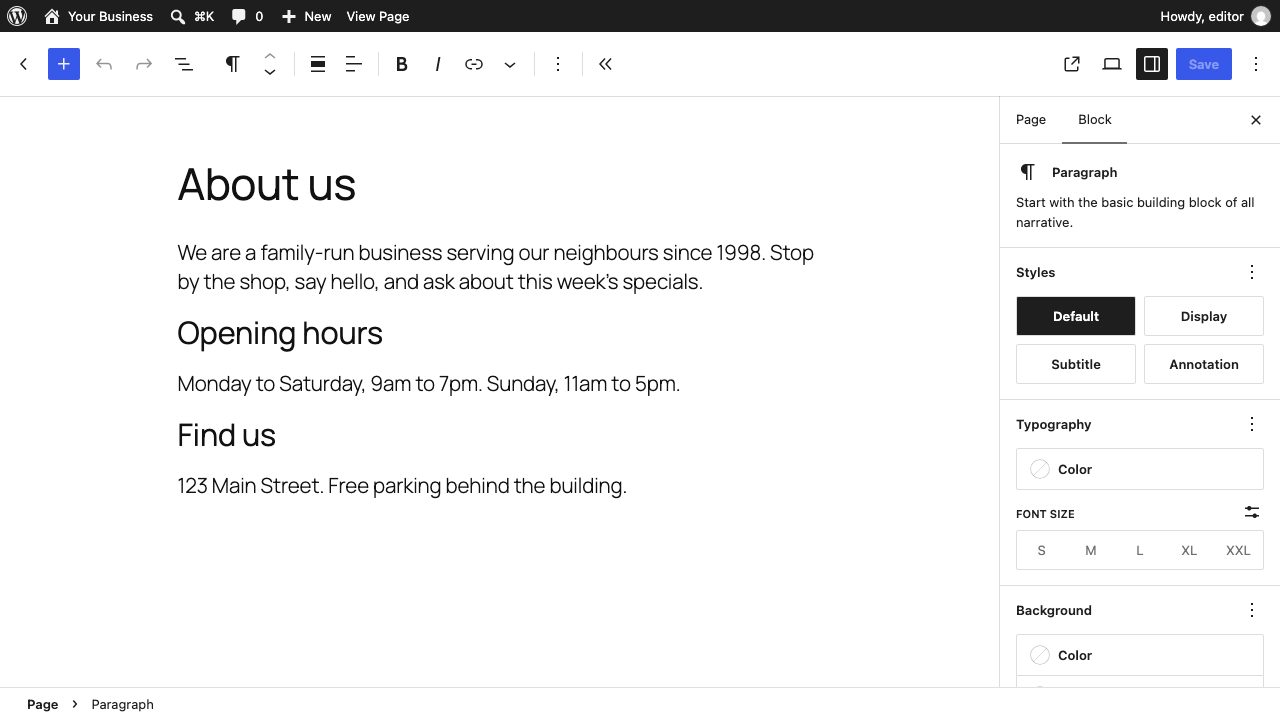The image size is (1280, 720).
Task: Move the block down
Action: [270, 73]
